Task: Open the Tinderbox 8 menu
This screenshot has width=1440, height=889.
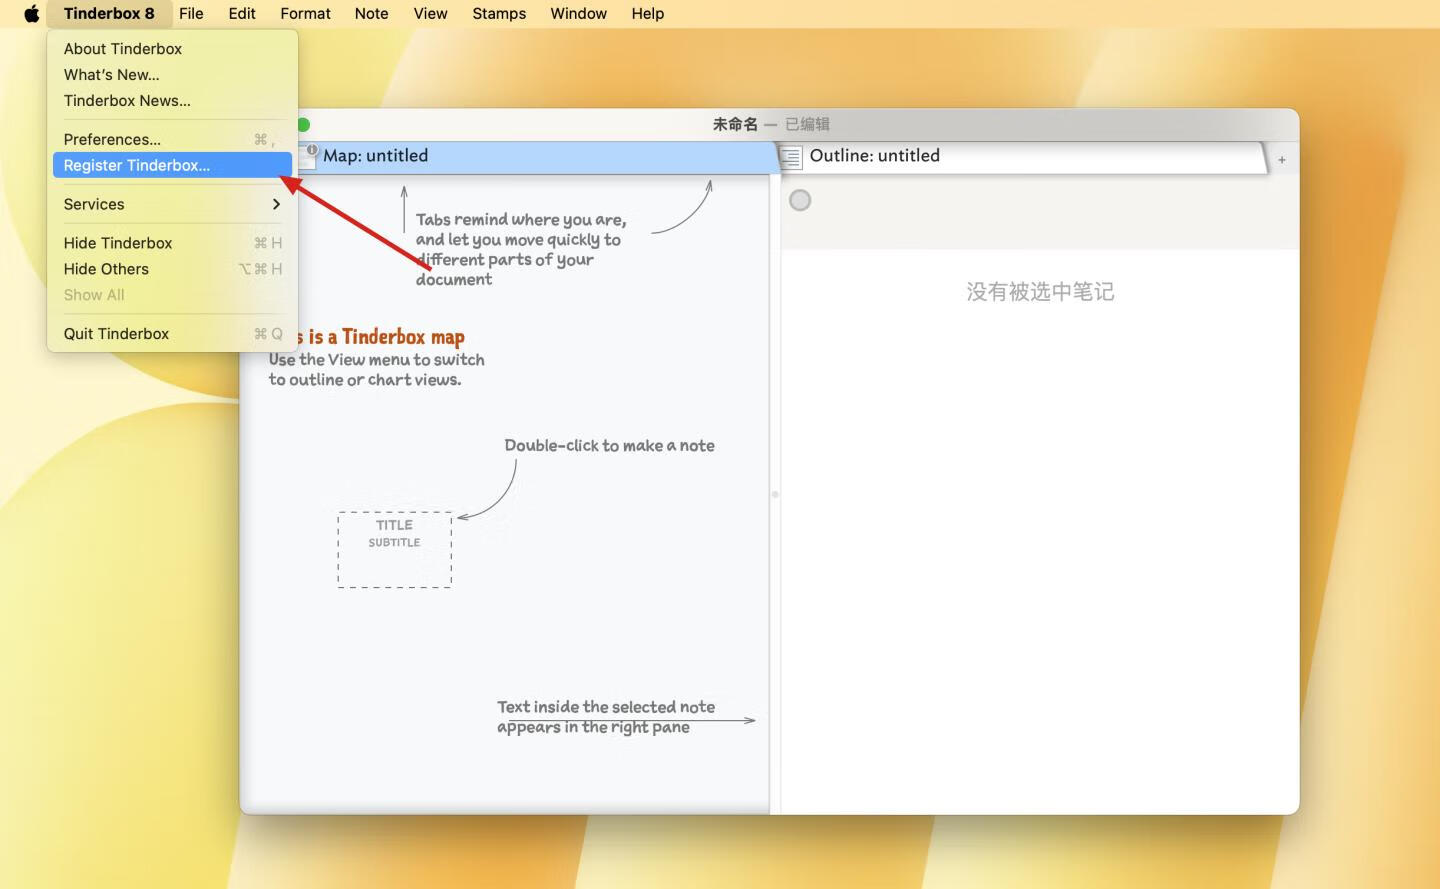Action: [109, 13]
